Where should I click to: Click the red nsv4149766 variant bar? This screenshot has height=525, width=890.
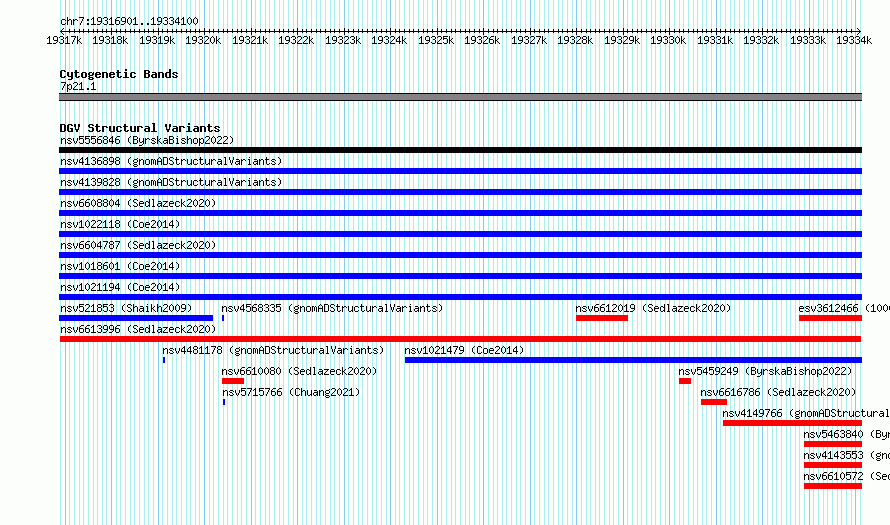(792, 423)
